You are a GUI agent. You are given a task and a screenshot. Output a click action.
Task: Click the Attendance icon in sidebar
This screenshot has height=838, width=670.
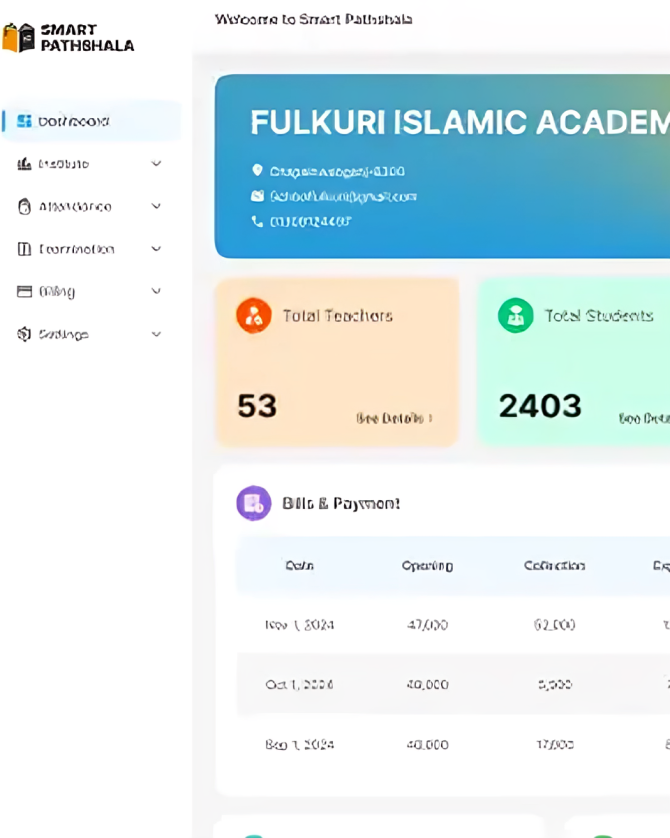[25, 207]
